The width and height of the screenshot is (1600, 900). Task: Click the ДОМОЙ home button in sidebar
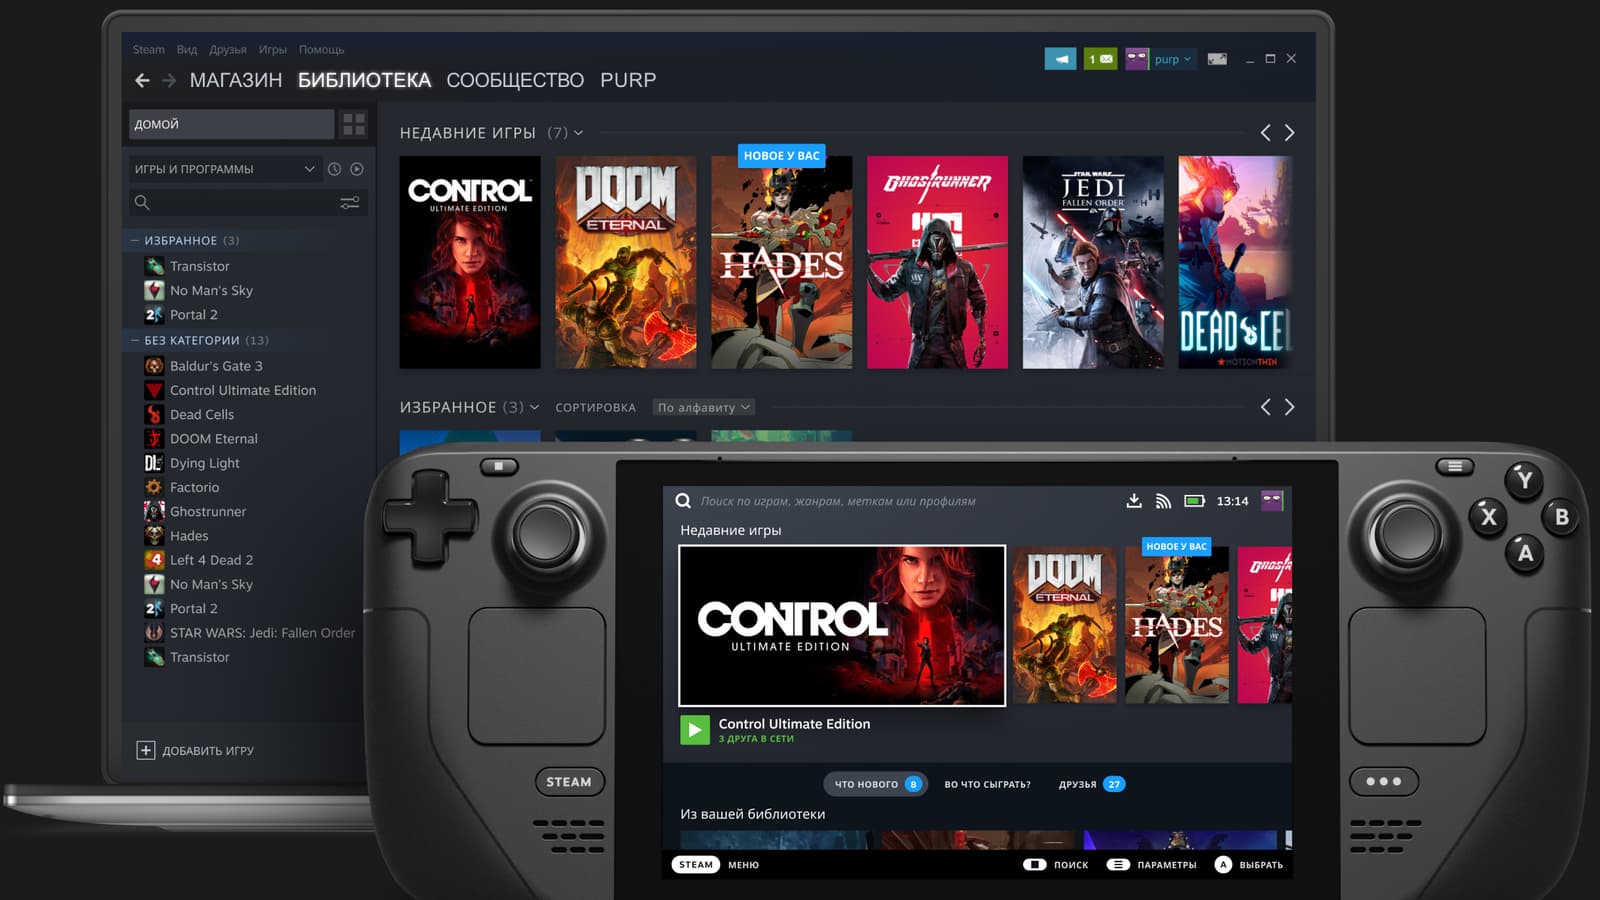[231, 124]
